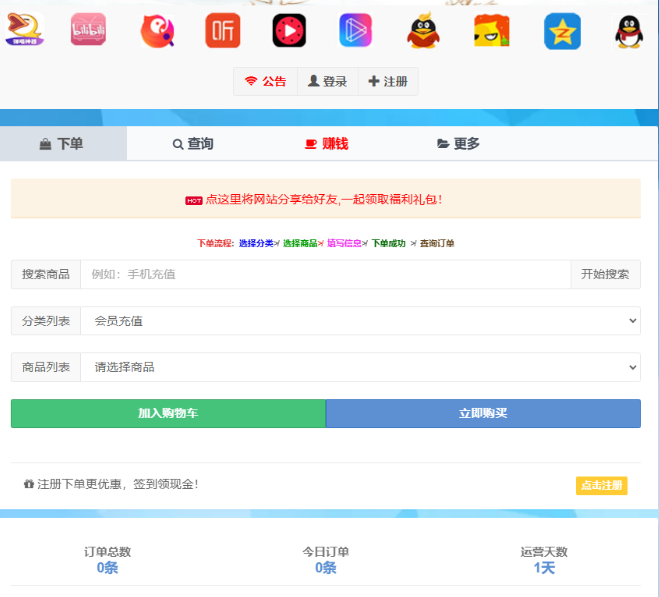Click the black-red play button video icon

click(x=289, y=30)
